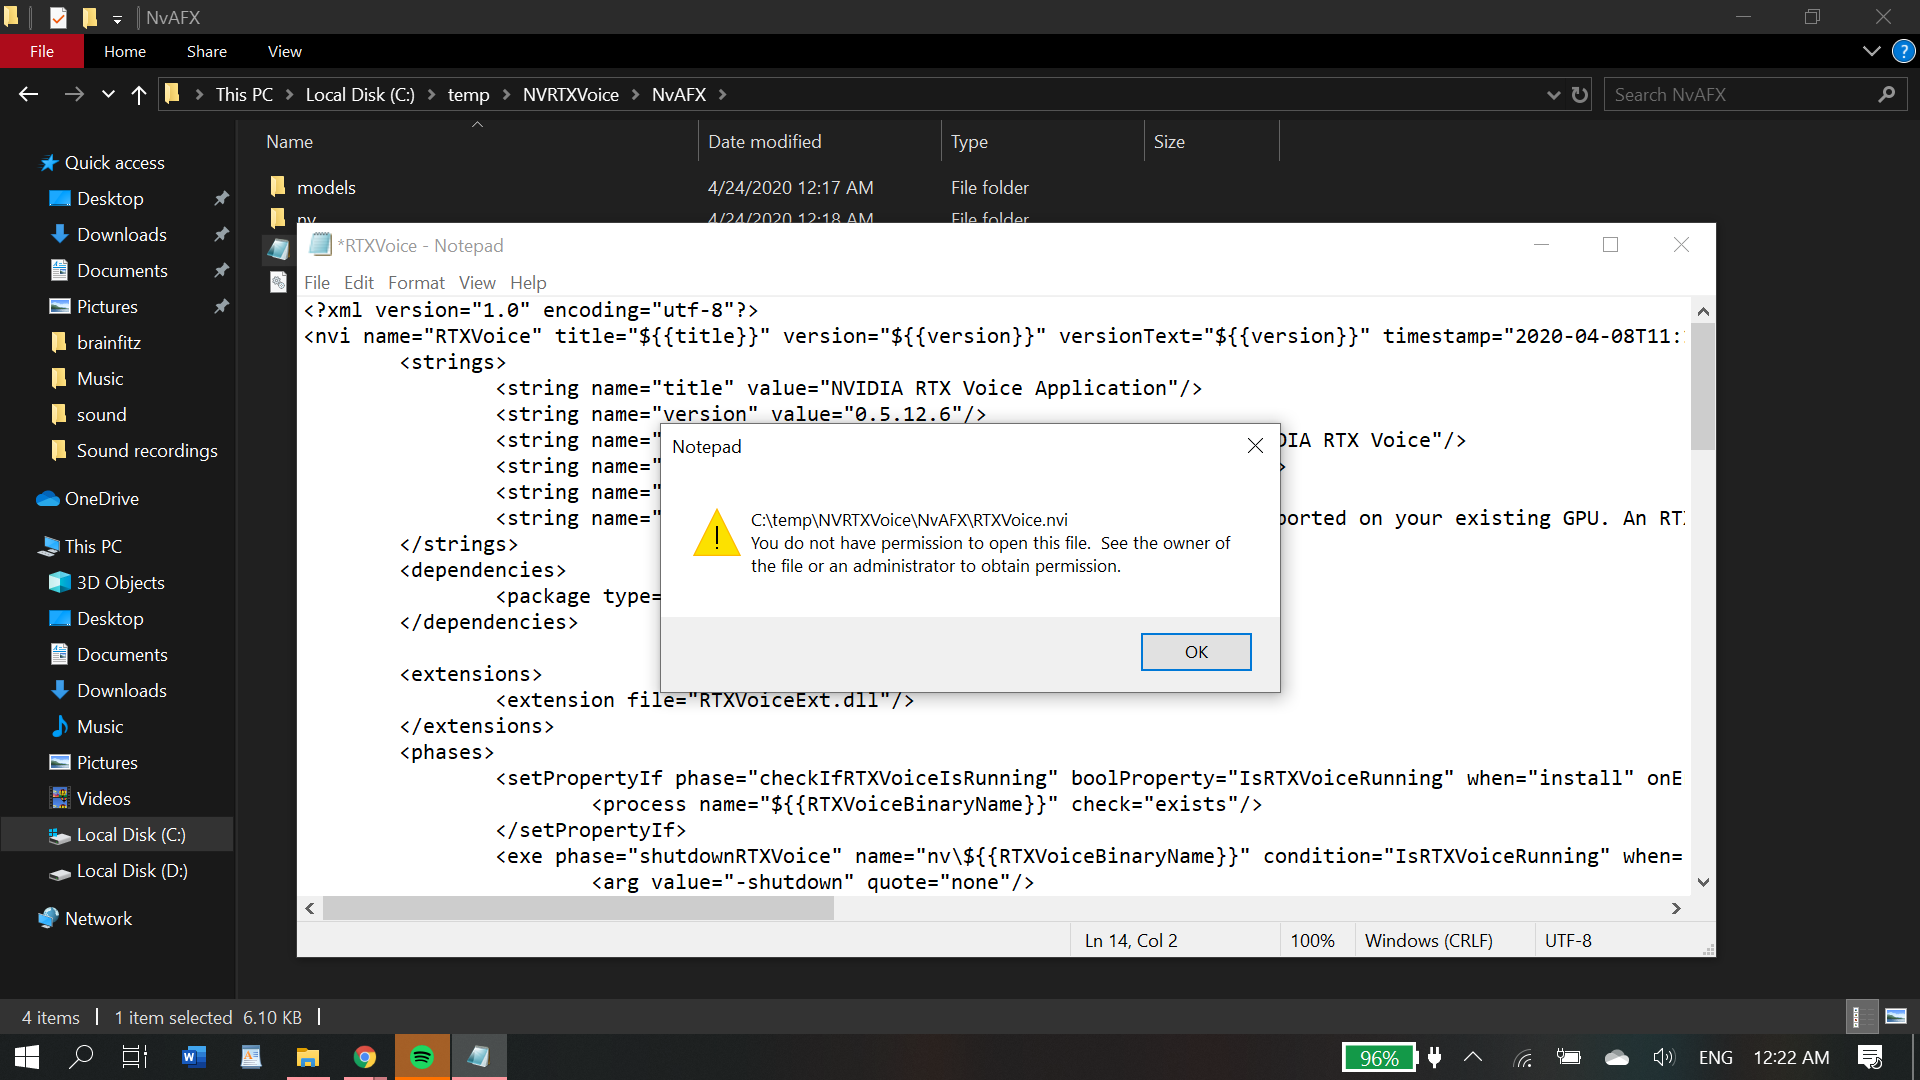Select 'NVRTXVoice' in the address breadcrumb
This screenshot has width=1920, height=1080.
pos(571,94)
